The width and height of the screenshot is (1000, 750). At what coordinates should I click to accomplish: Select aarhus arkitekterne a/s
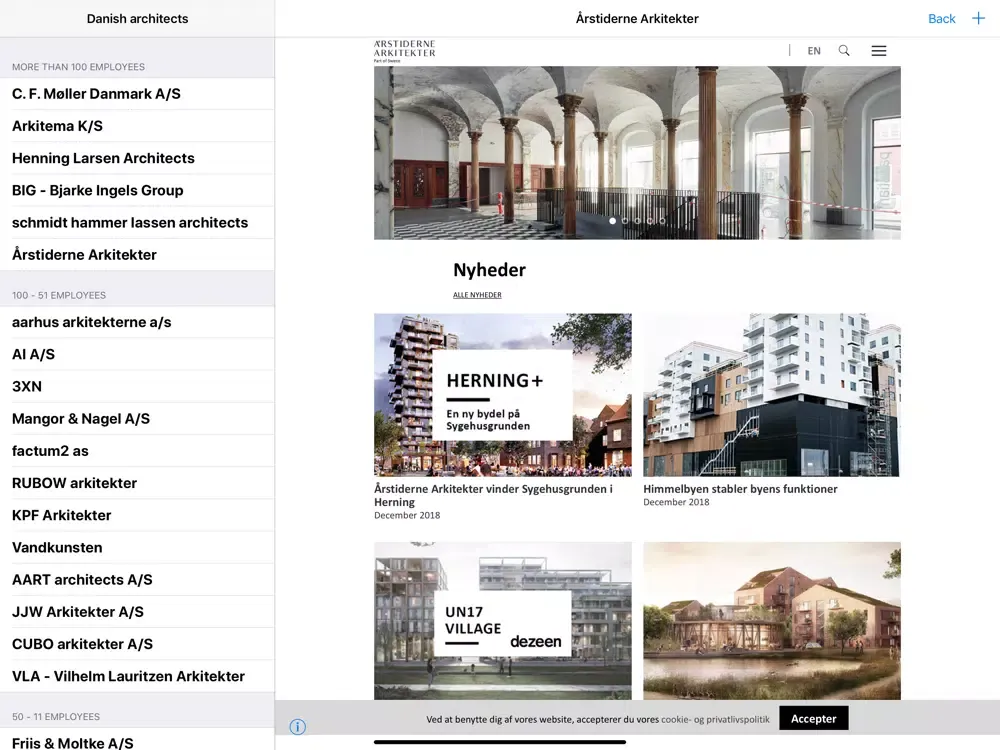(137, 322)
